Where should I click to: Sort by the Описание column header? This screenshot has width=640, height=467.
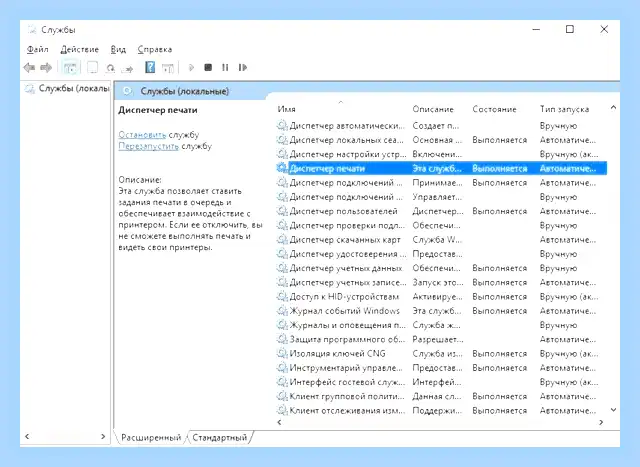coord(433,109)
